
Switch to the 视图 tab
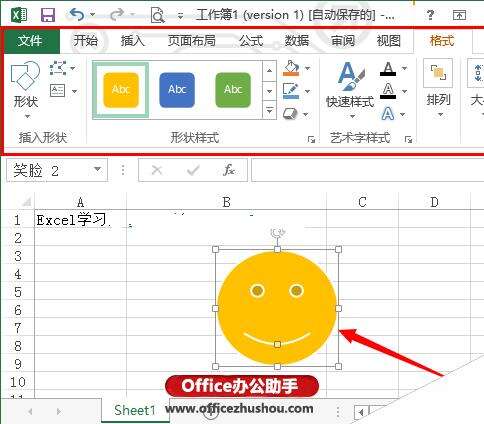(389, 41)
